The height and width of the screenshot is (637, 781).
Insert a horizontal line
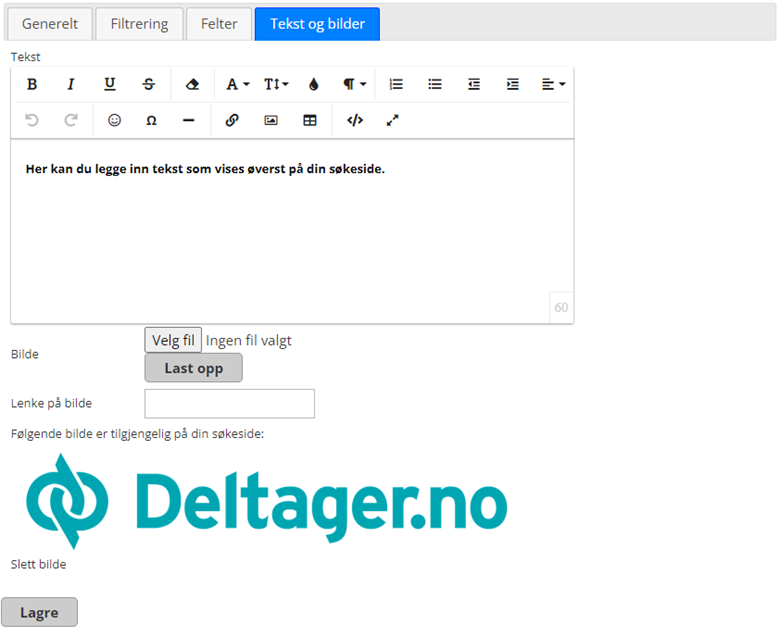coord(188,120)
